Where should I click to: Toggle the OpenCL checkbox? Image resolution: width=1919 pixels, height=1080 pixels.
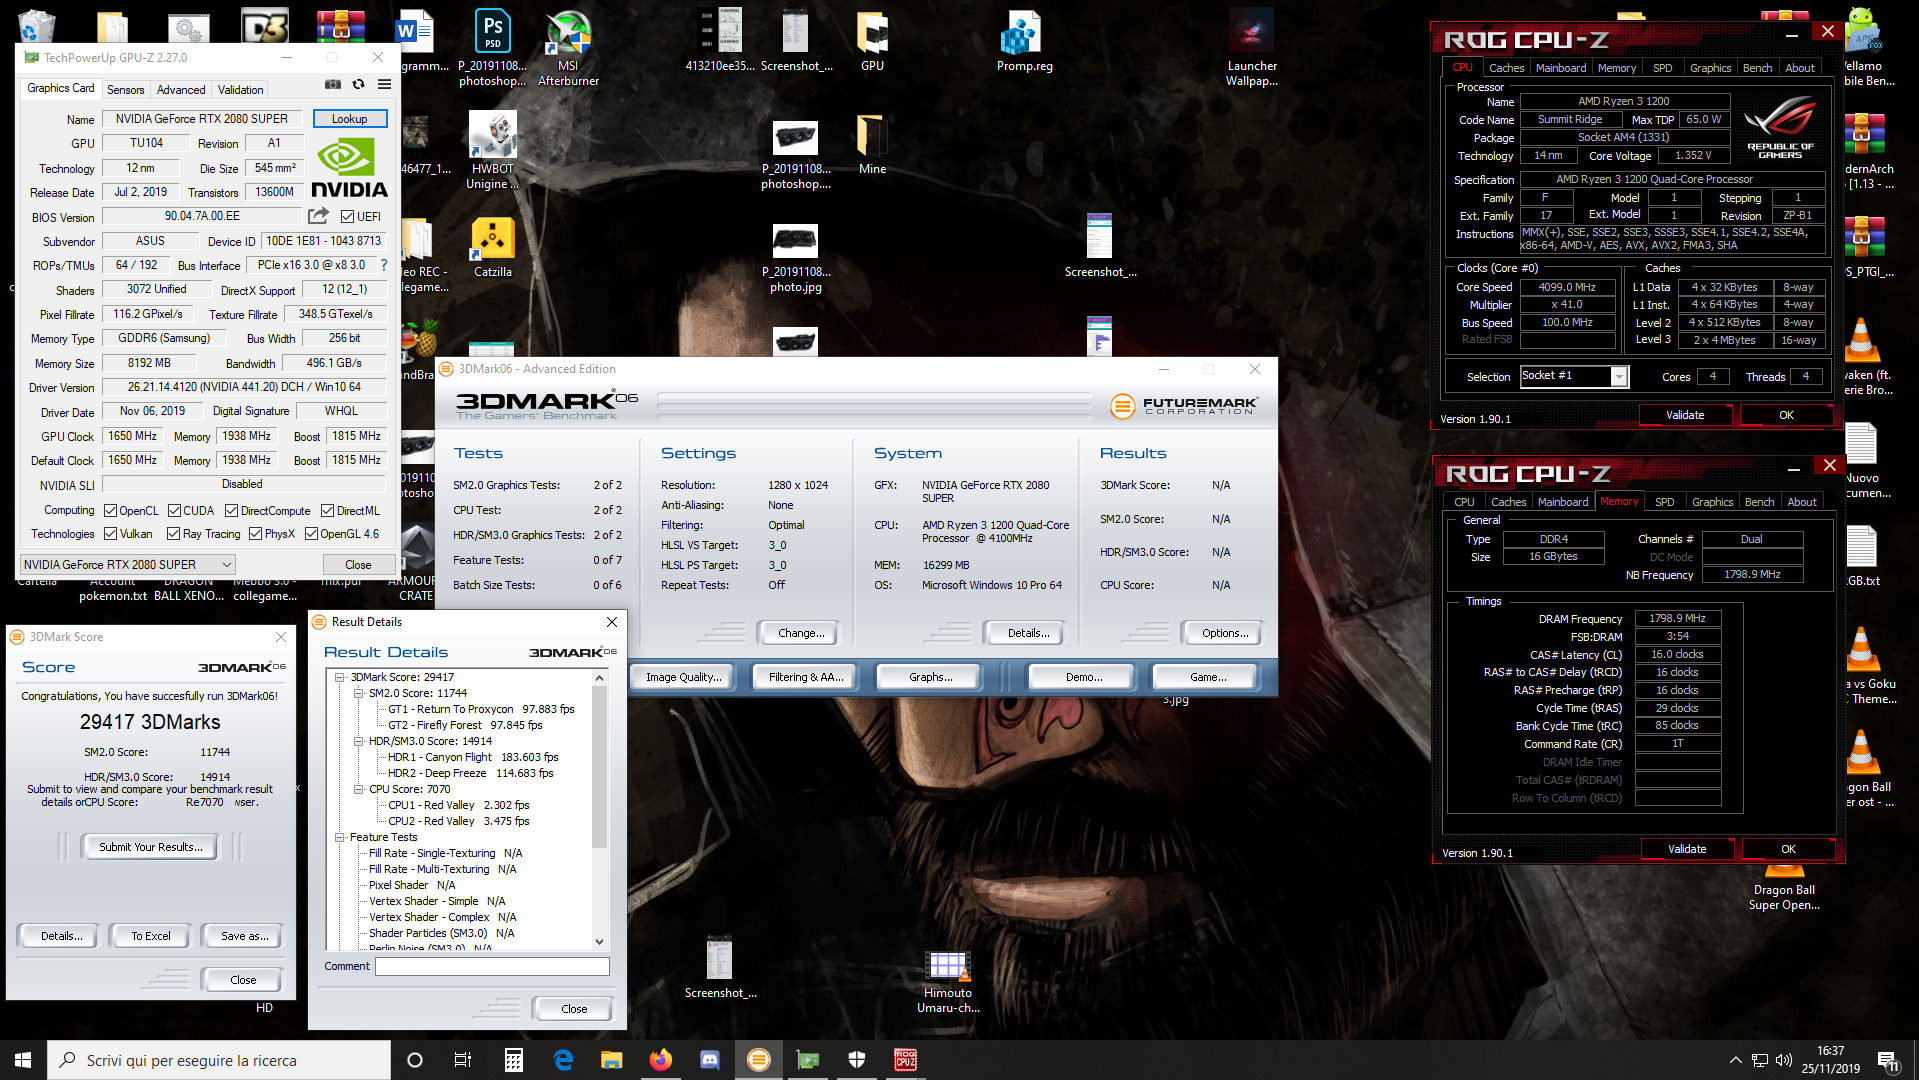point(111,511)
